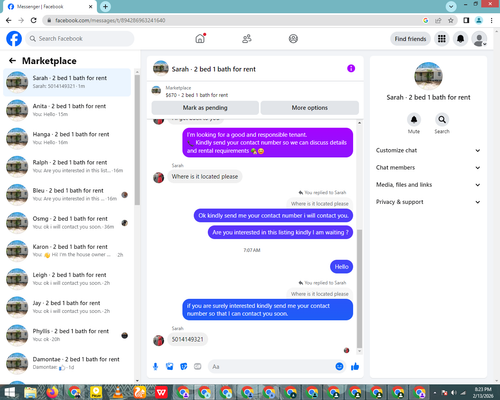Open Leigh's 2 bed 1 bath chat
This screenshot has height=400, width=500.
pos(67,279)
